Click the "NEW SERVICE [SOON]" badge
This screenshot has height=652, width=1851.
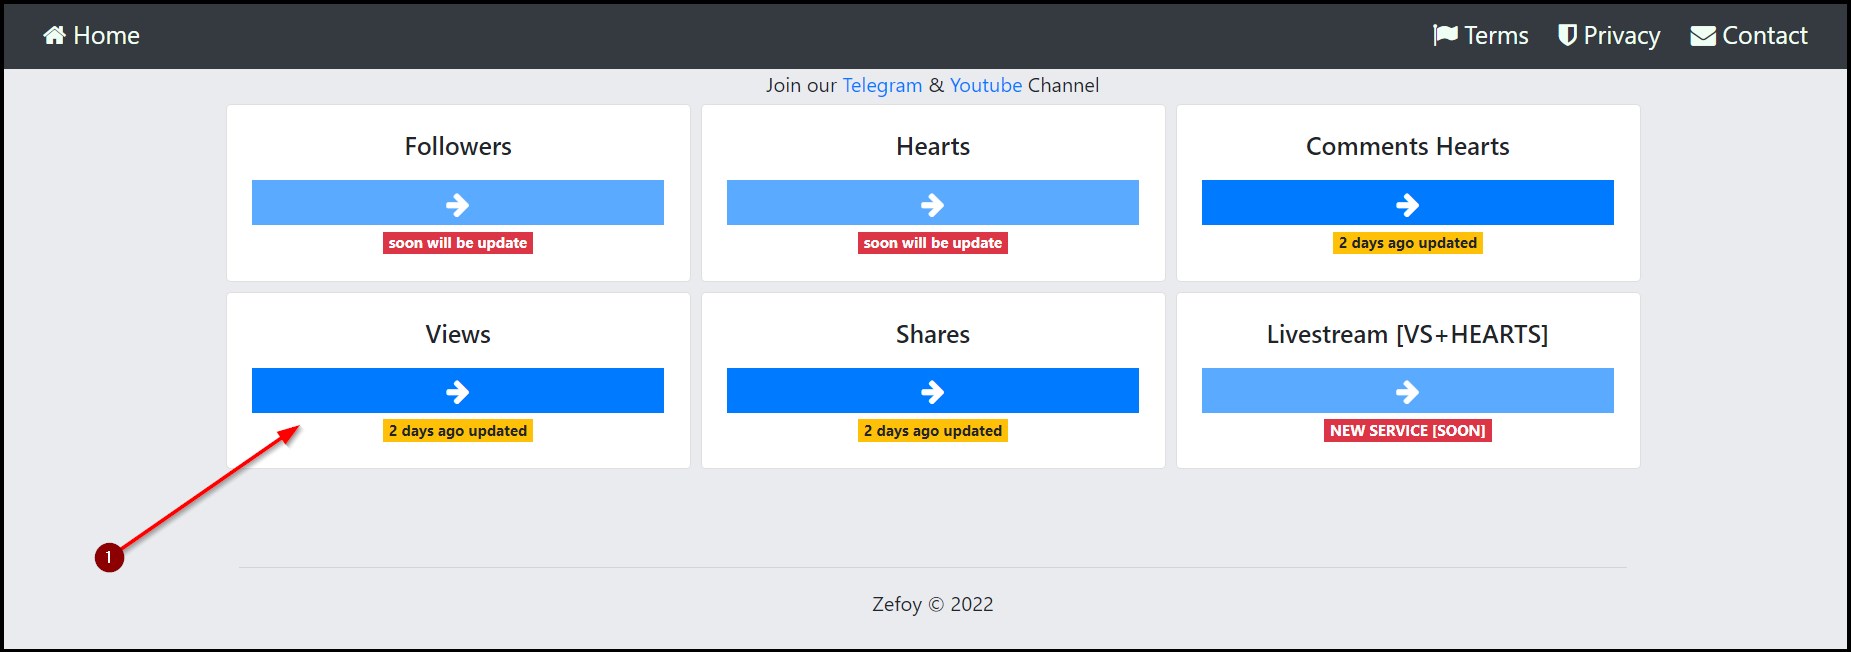click(x=1407, y=431)
